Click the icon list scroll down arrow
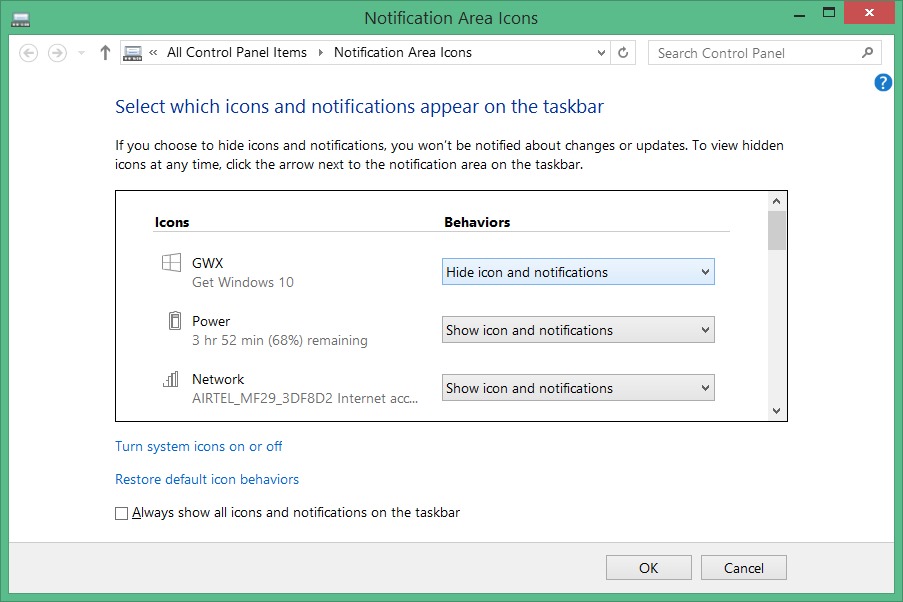 click(777, 411)
